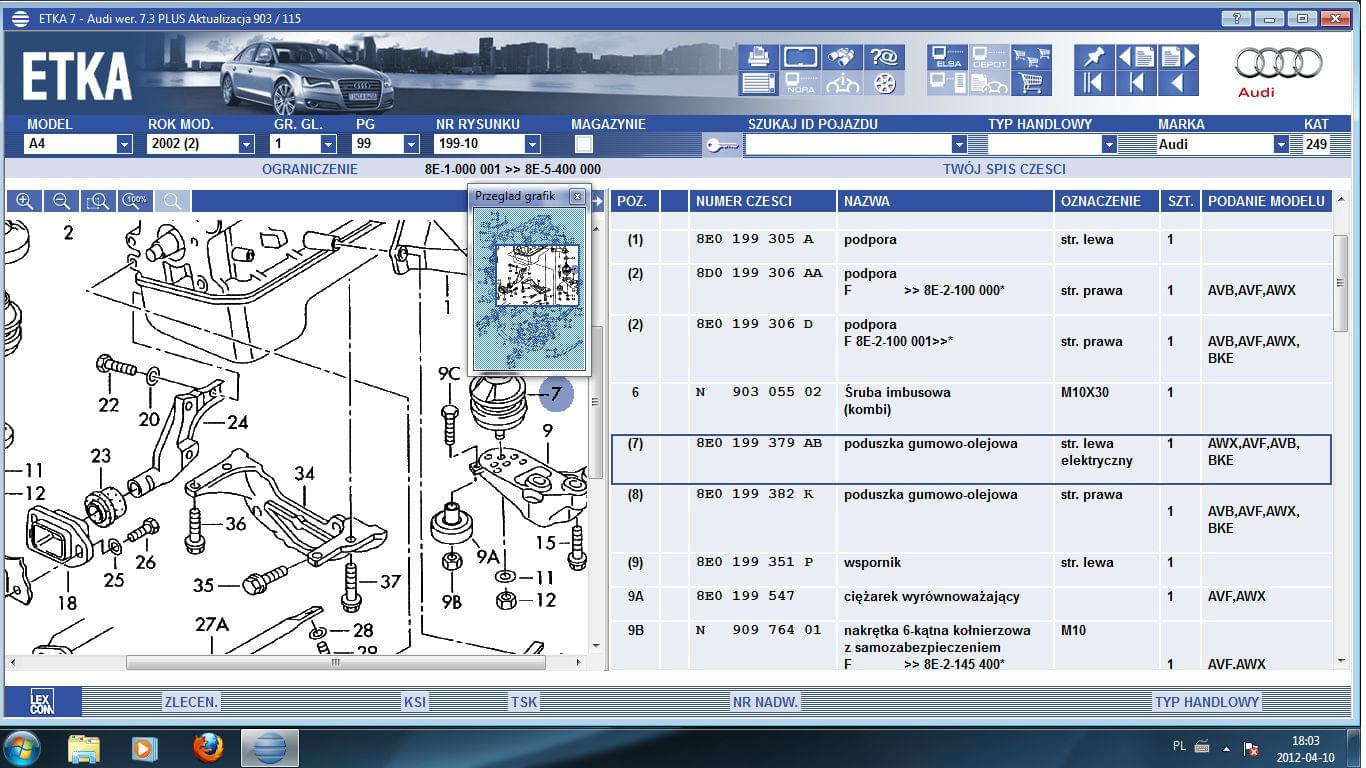Click the multiple shopping carts icon
This screenshot has width=1366, height=768.
pyautogui.click(x=1031, y=57)
